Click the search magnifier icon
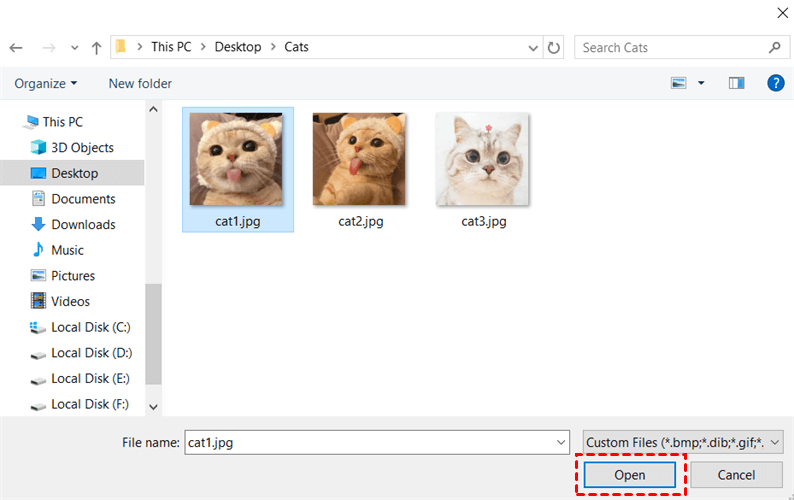Screen dimensions: 794x500 click(774, 48)
